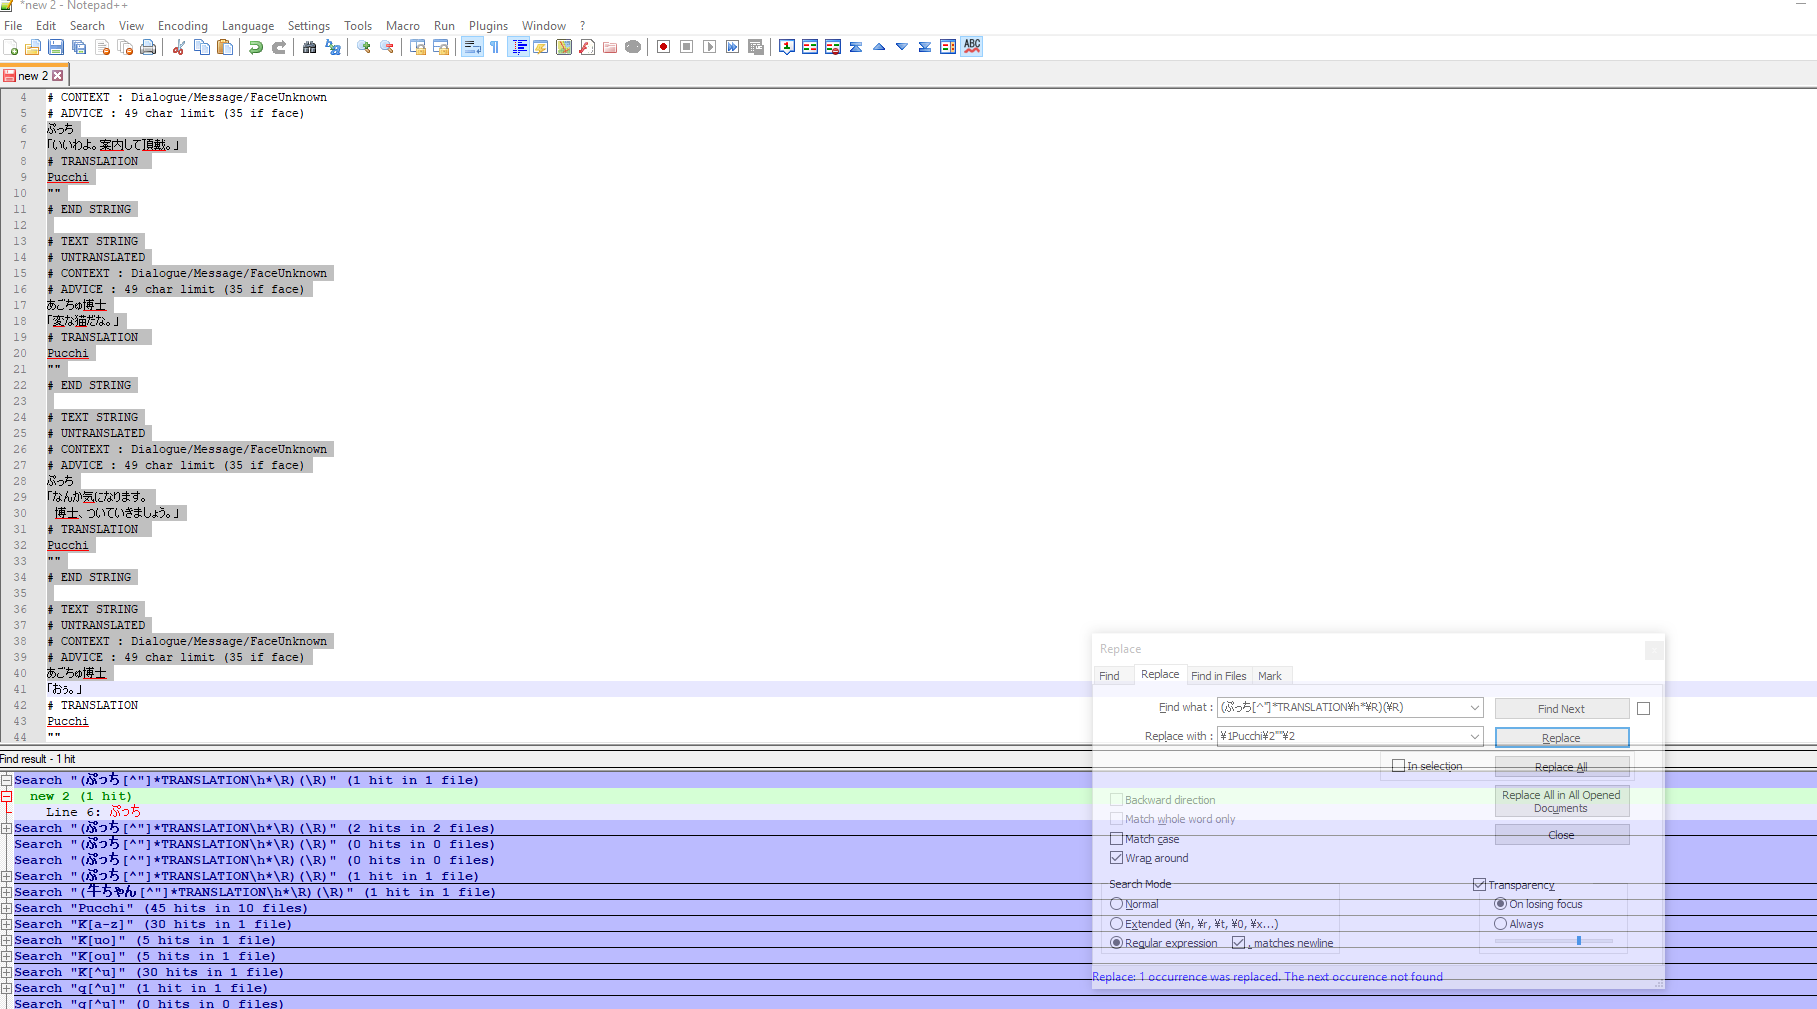This screenshot has height=1009, width=1817.
Task: Collapse the 'new 2 (1 hit)' result node
Action: pyautogui.click(x=6, y=796)
